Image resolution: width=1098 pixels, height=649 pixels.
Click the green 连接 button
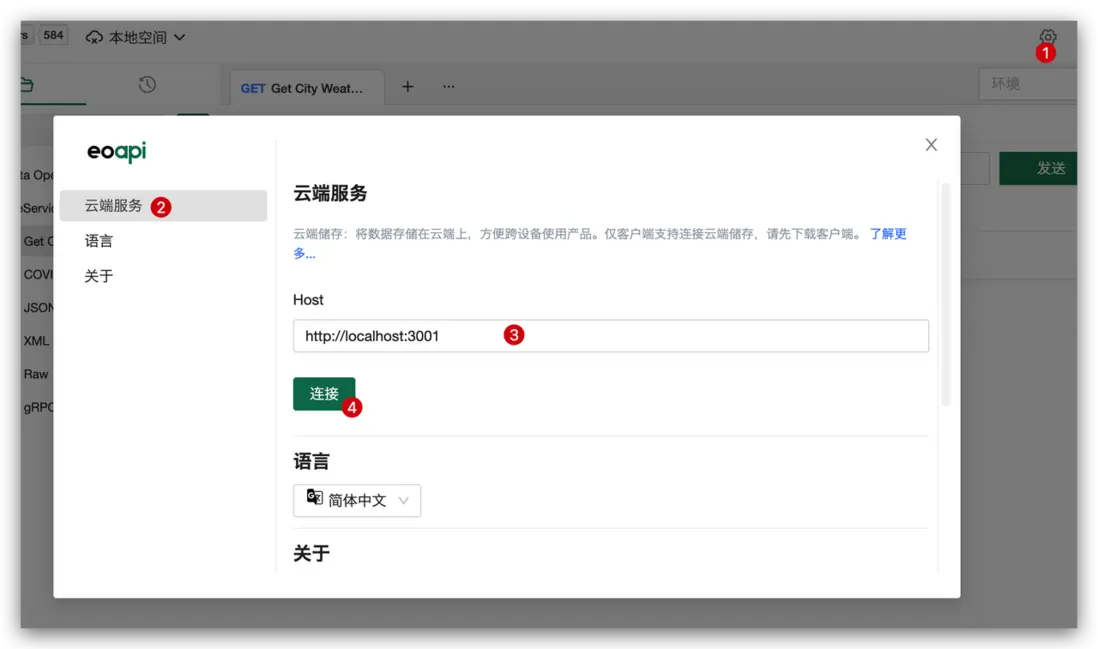(324, 393)
